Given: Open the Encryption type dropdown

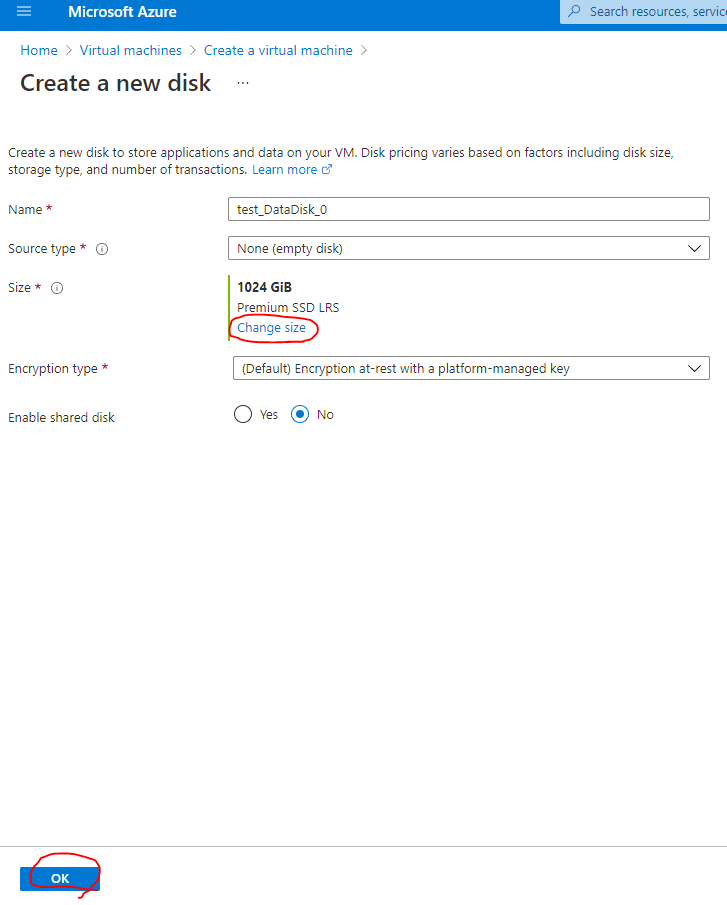Looking at the screenshot, I should [471, 368].
